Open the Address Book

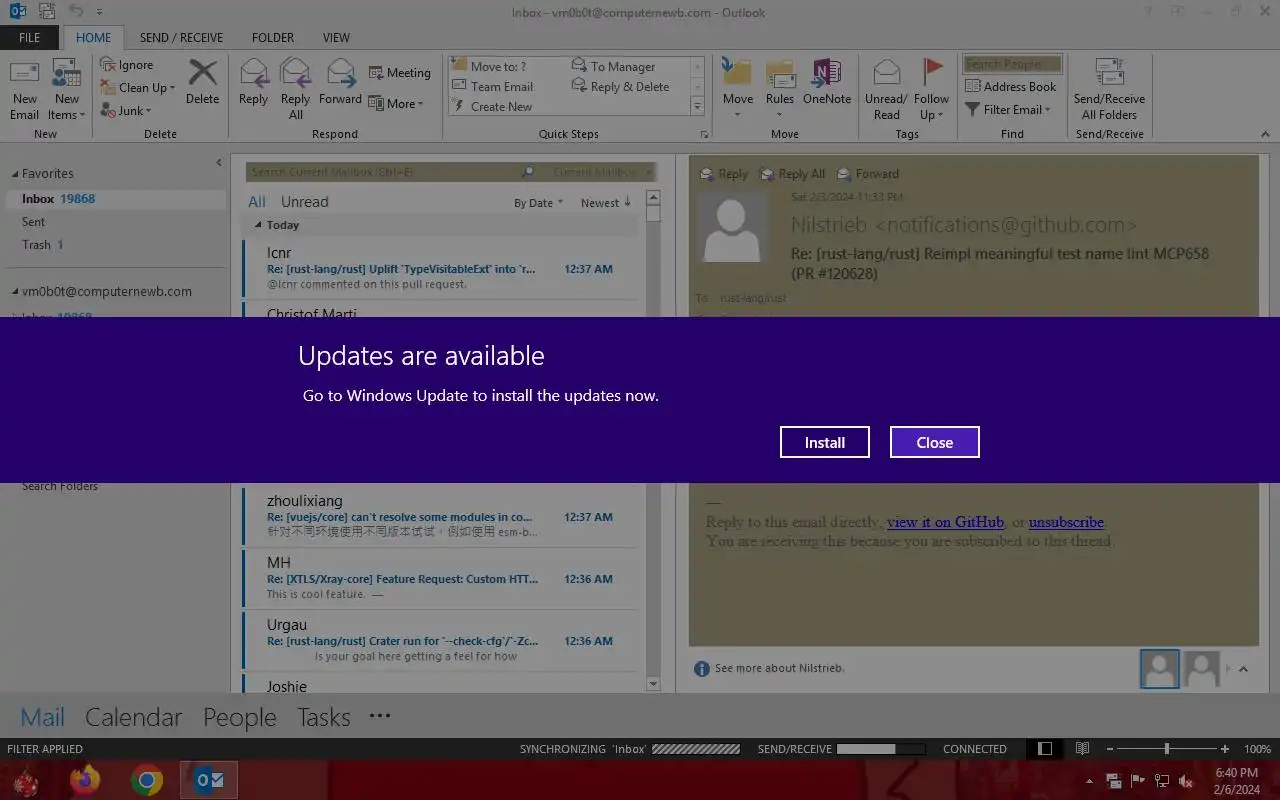[x=1010, y=87]
